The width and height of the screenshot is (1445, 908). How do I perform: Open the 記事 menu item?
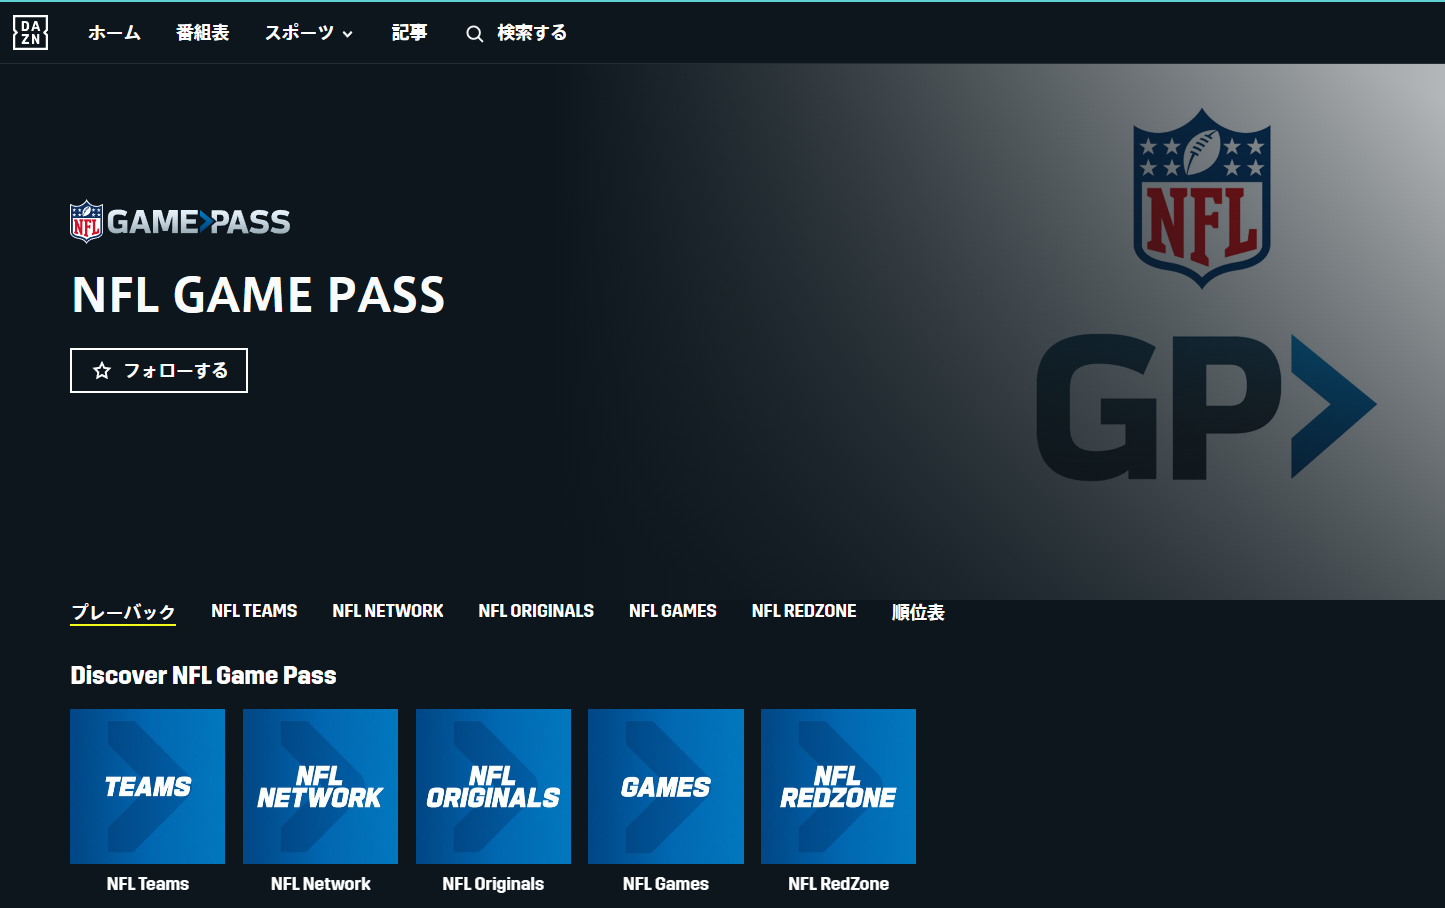coord(409,32)
